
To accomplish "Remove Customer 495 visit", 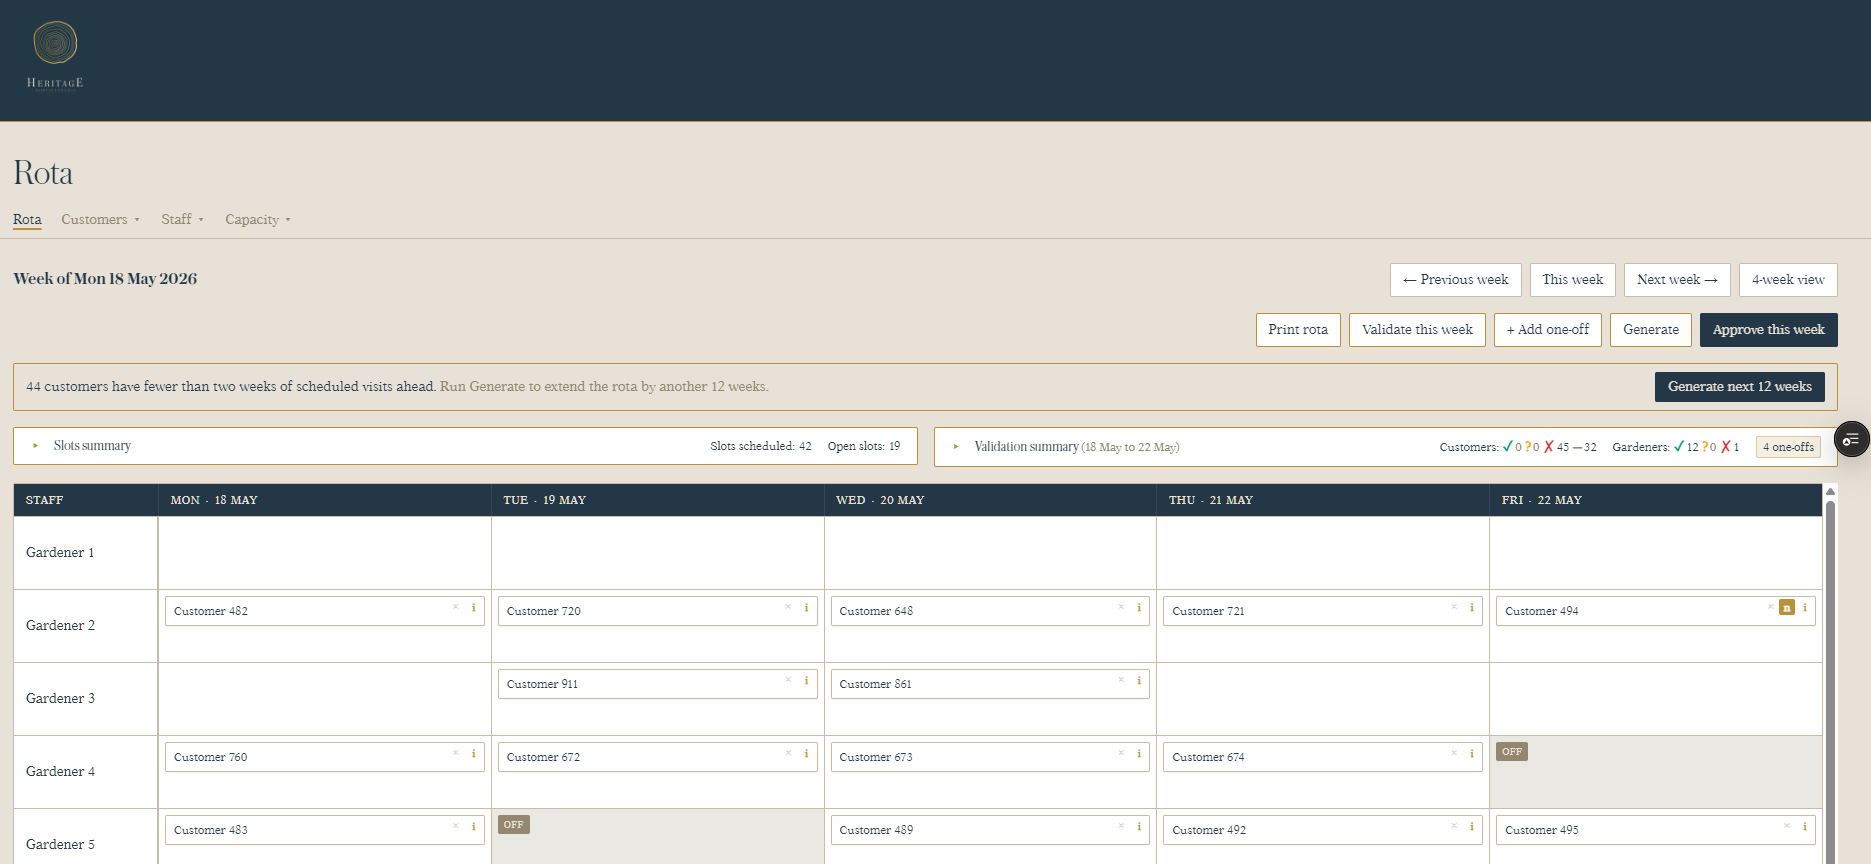I will tap(1787, 827).
